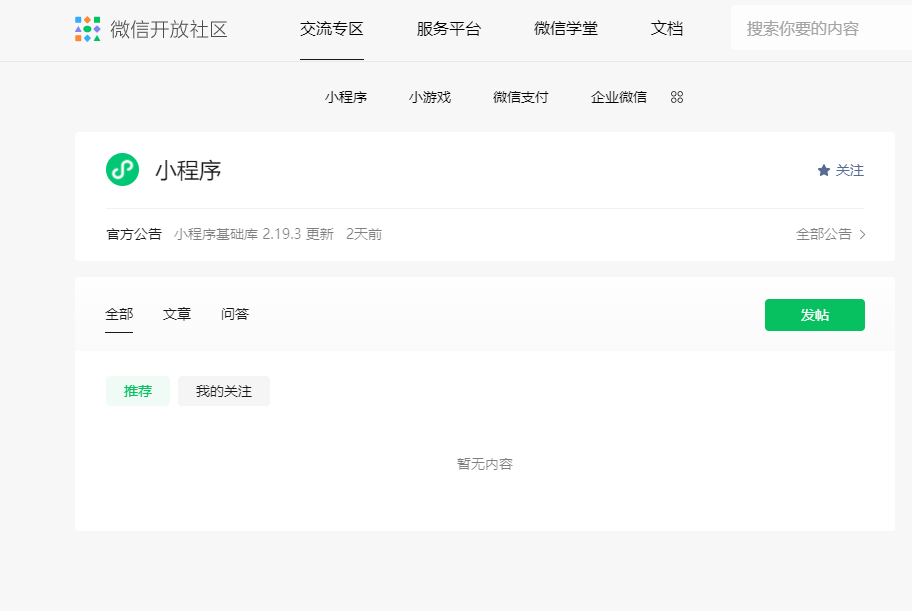Switch to the 文章 content tab

click(177, 314)
